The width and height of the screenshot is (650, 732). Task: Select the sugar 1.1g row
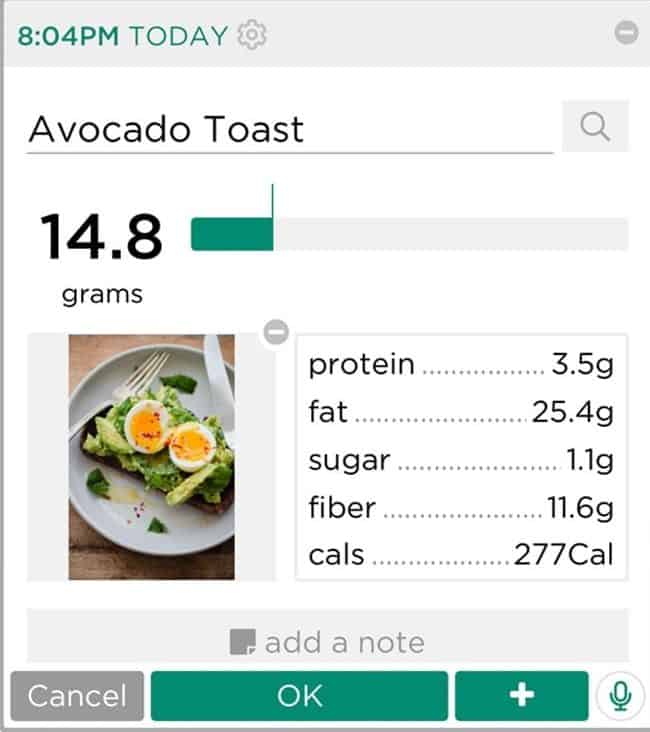click(461, 459)
